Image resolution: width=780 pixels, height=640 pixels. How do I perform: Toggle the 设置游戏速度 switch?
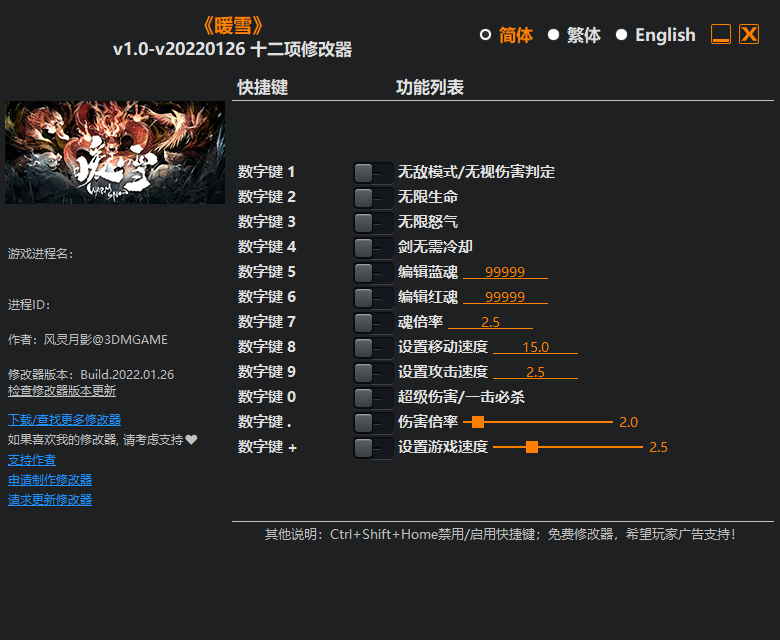click(373, 448)
